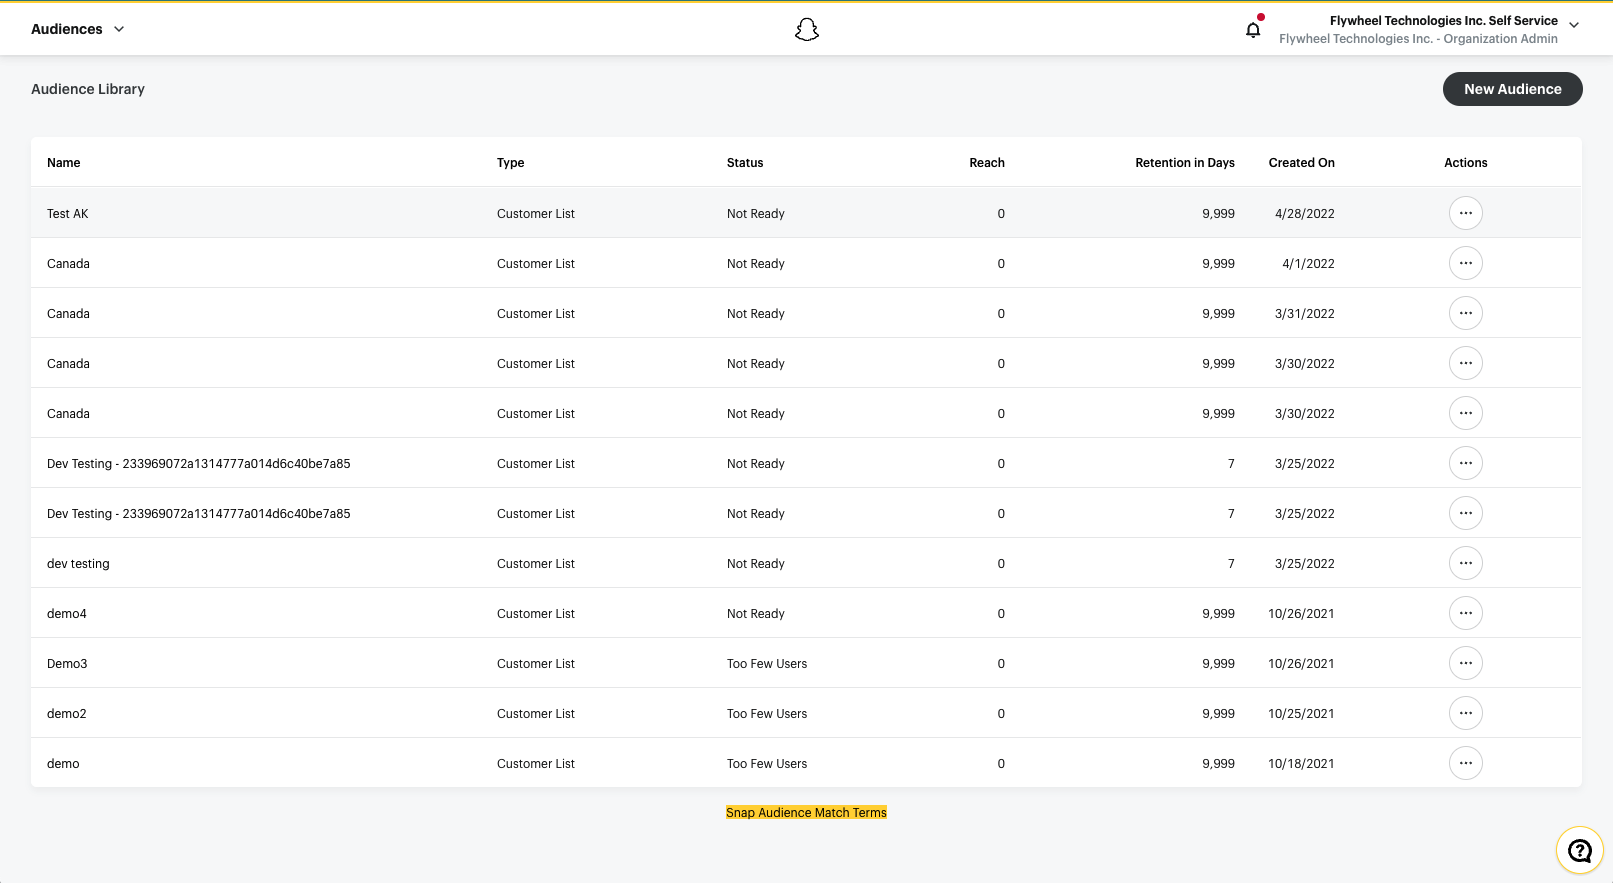Image resolution: width=1613 pixels, height=883 pixels.
Task: Click the Snapchat ghost logo
Action: point(807,30)
